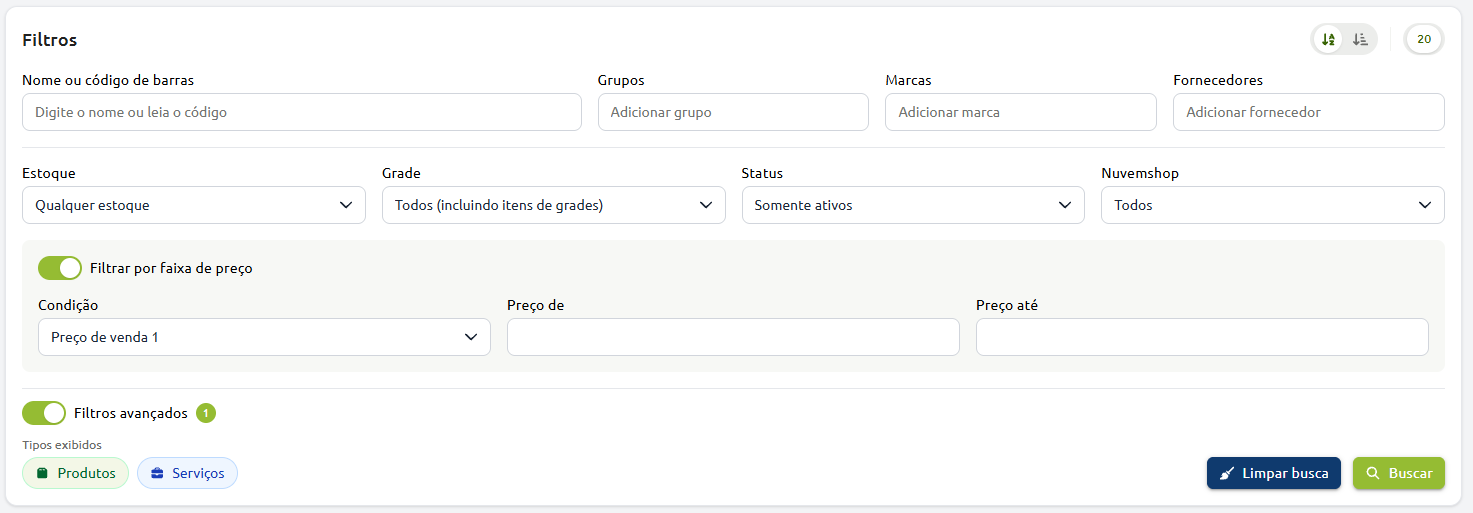Click the Limpar busca button
The height and width of the screenshot is (513, 1473).
tap(1274, 473)
